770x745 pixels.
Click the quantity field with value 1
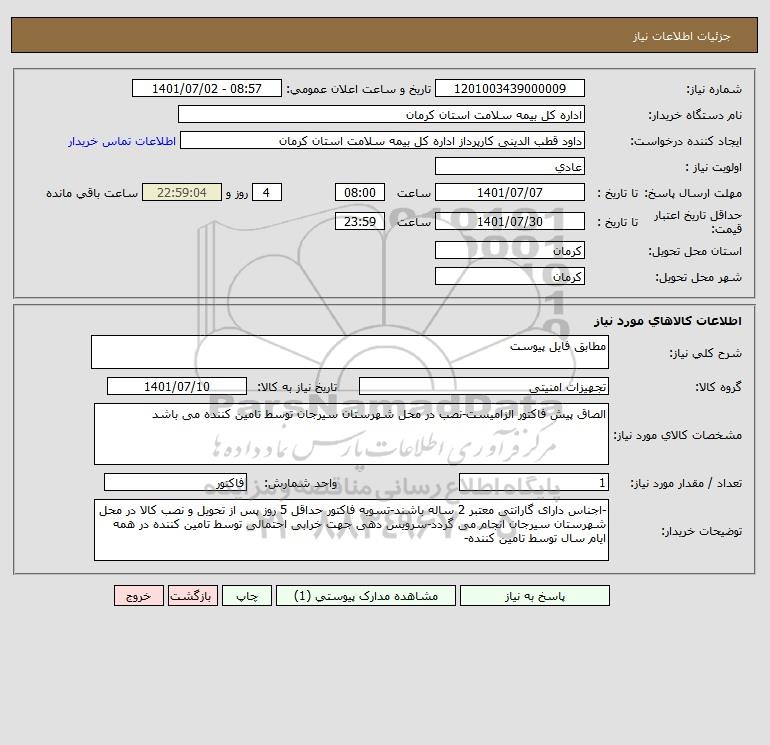tap(534, 483)
